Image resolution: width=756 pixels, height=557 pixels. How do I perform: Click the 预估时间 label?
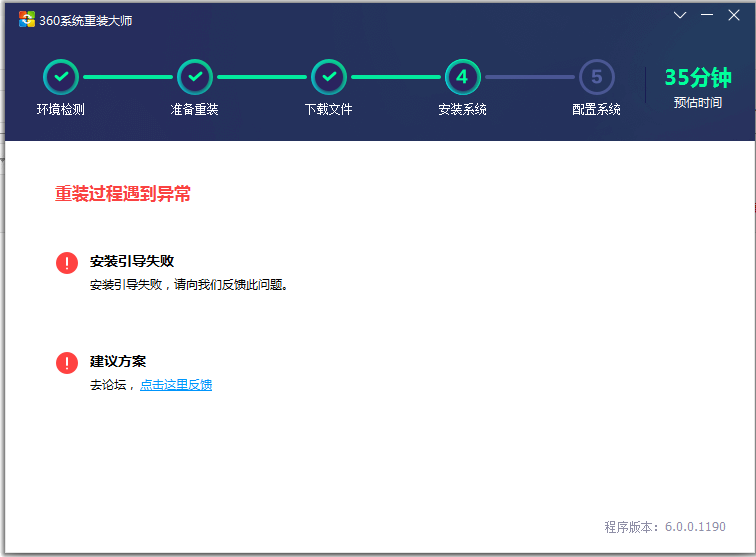coord(698,103)
